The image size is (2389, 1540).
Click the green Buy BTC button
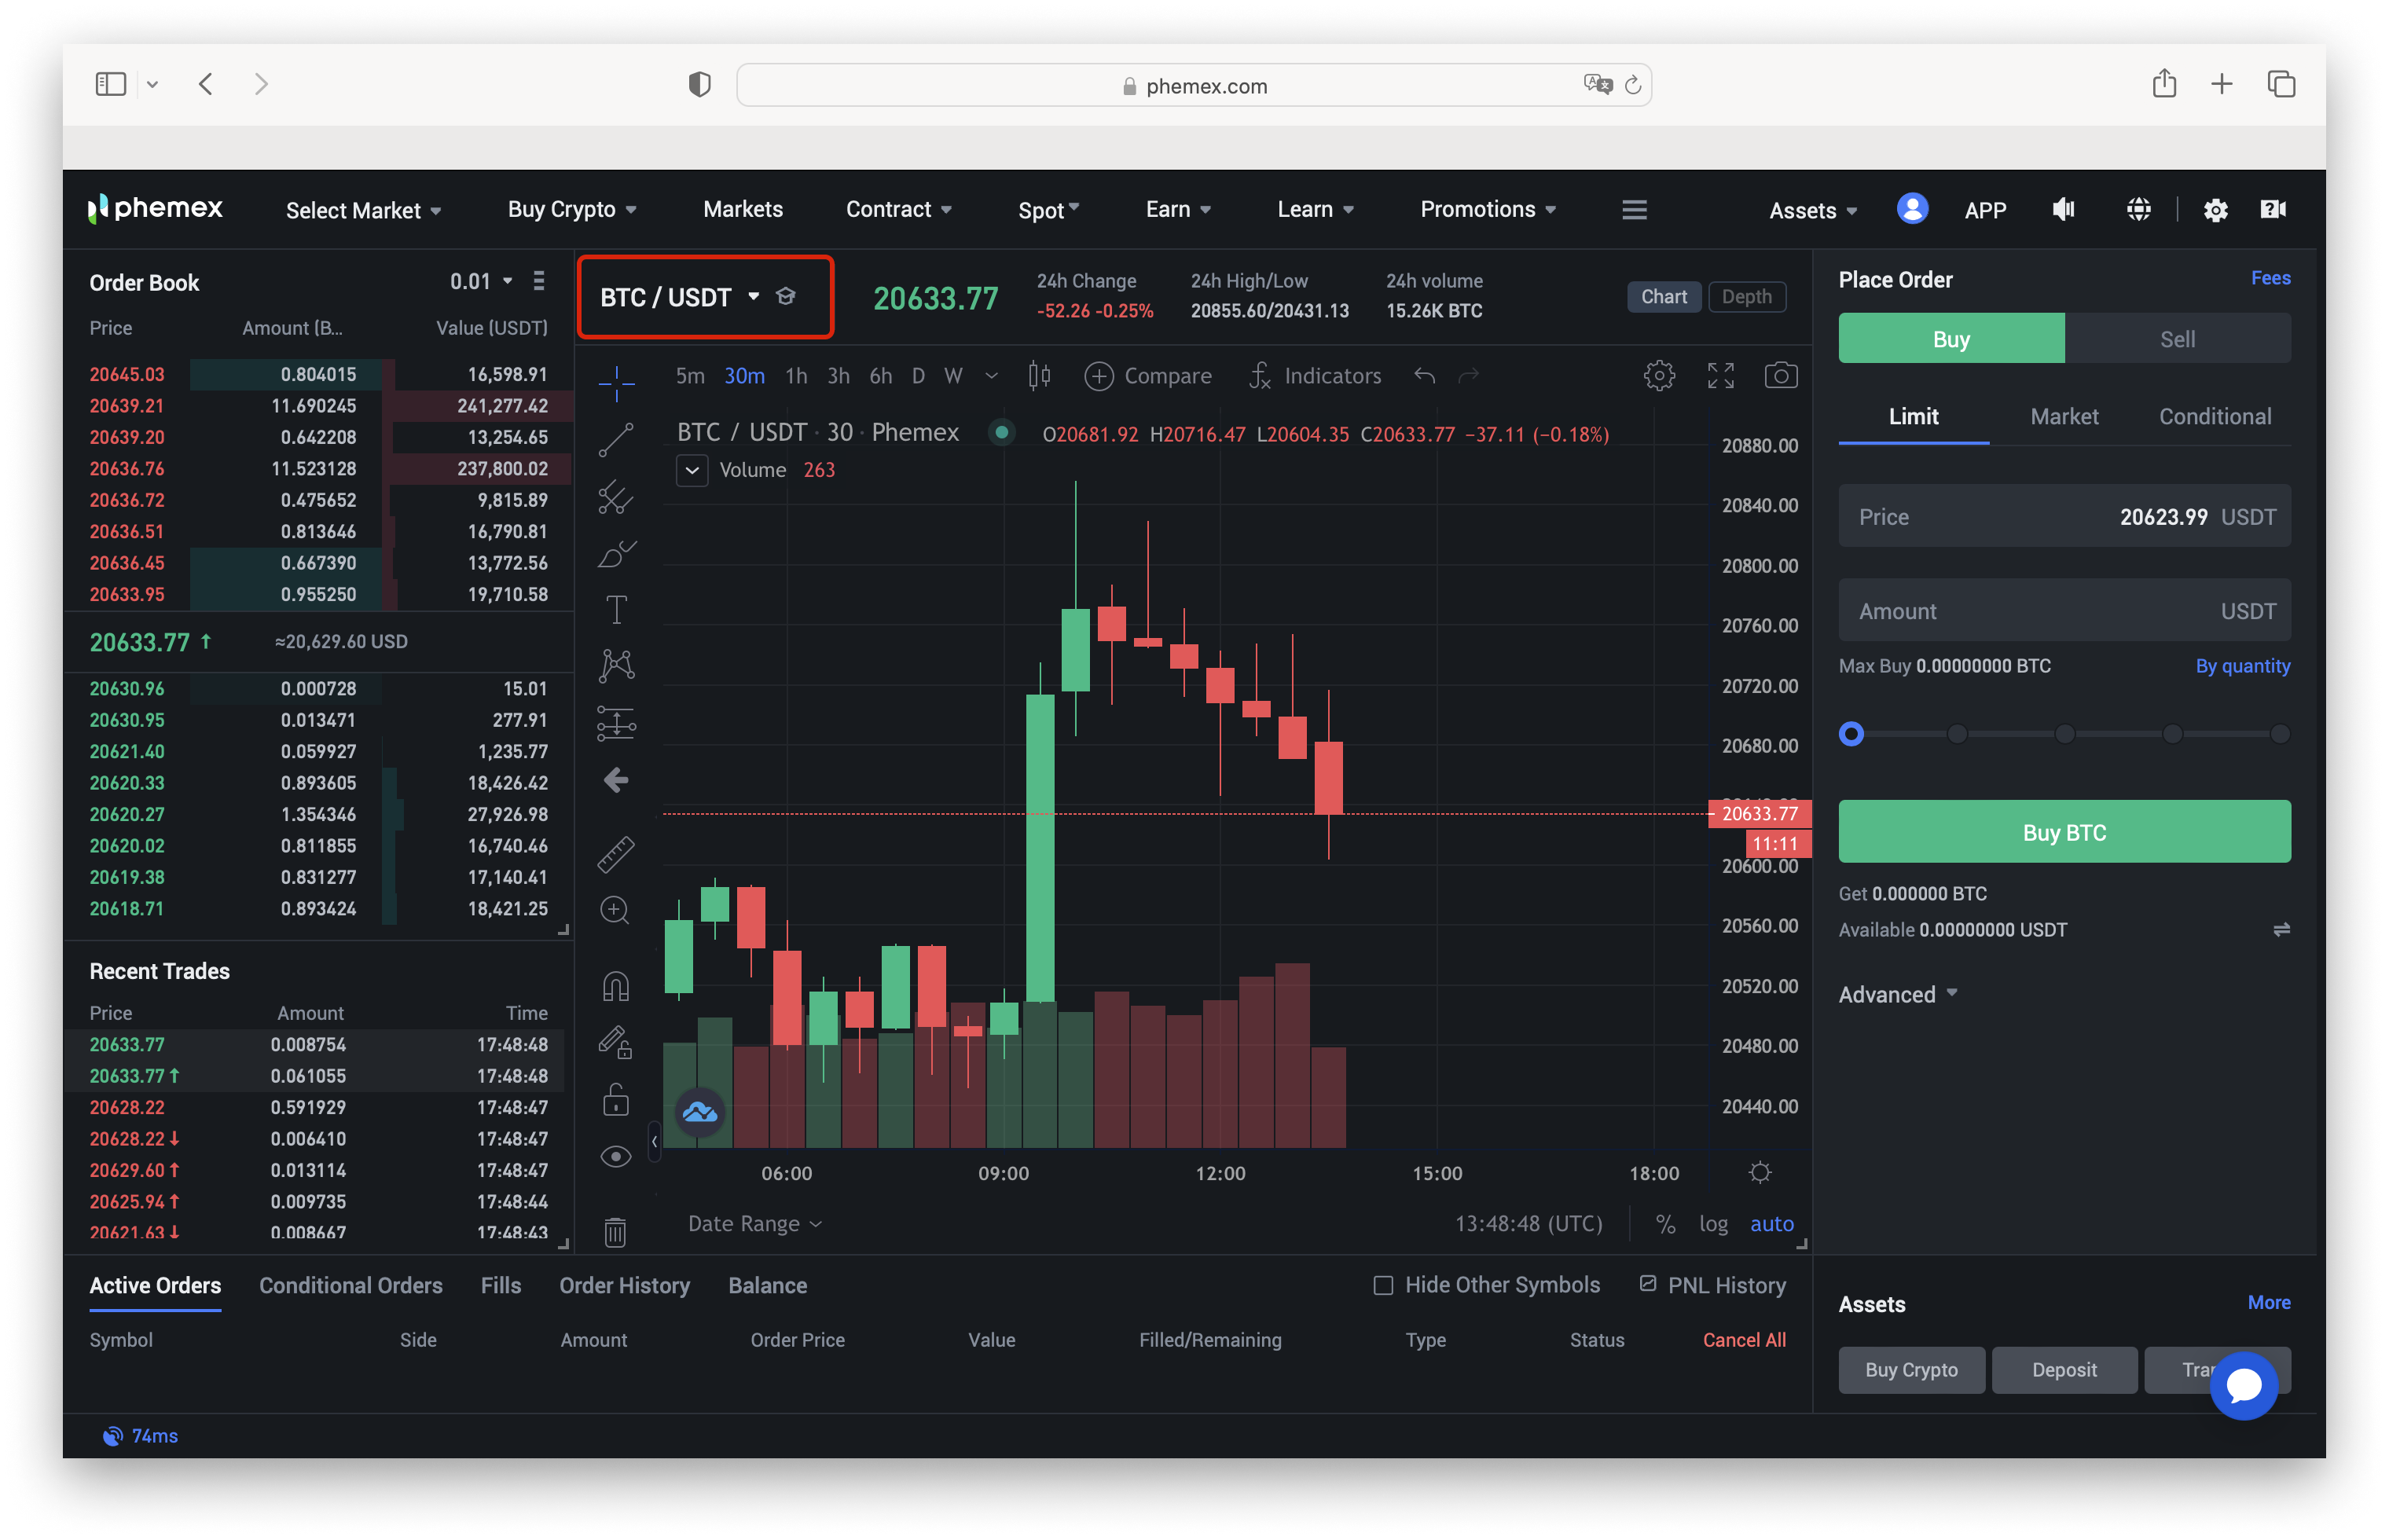(x=2064, y=832)
